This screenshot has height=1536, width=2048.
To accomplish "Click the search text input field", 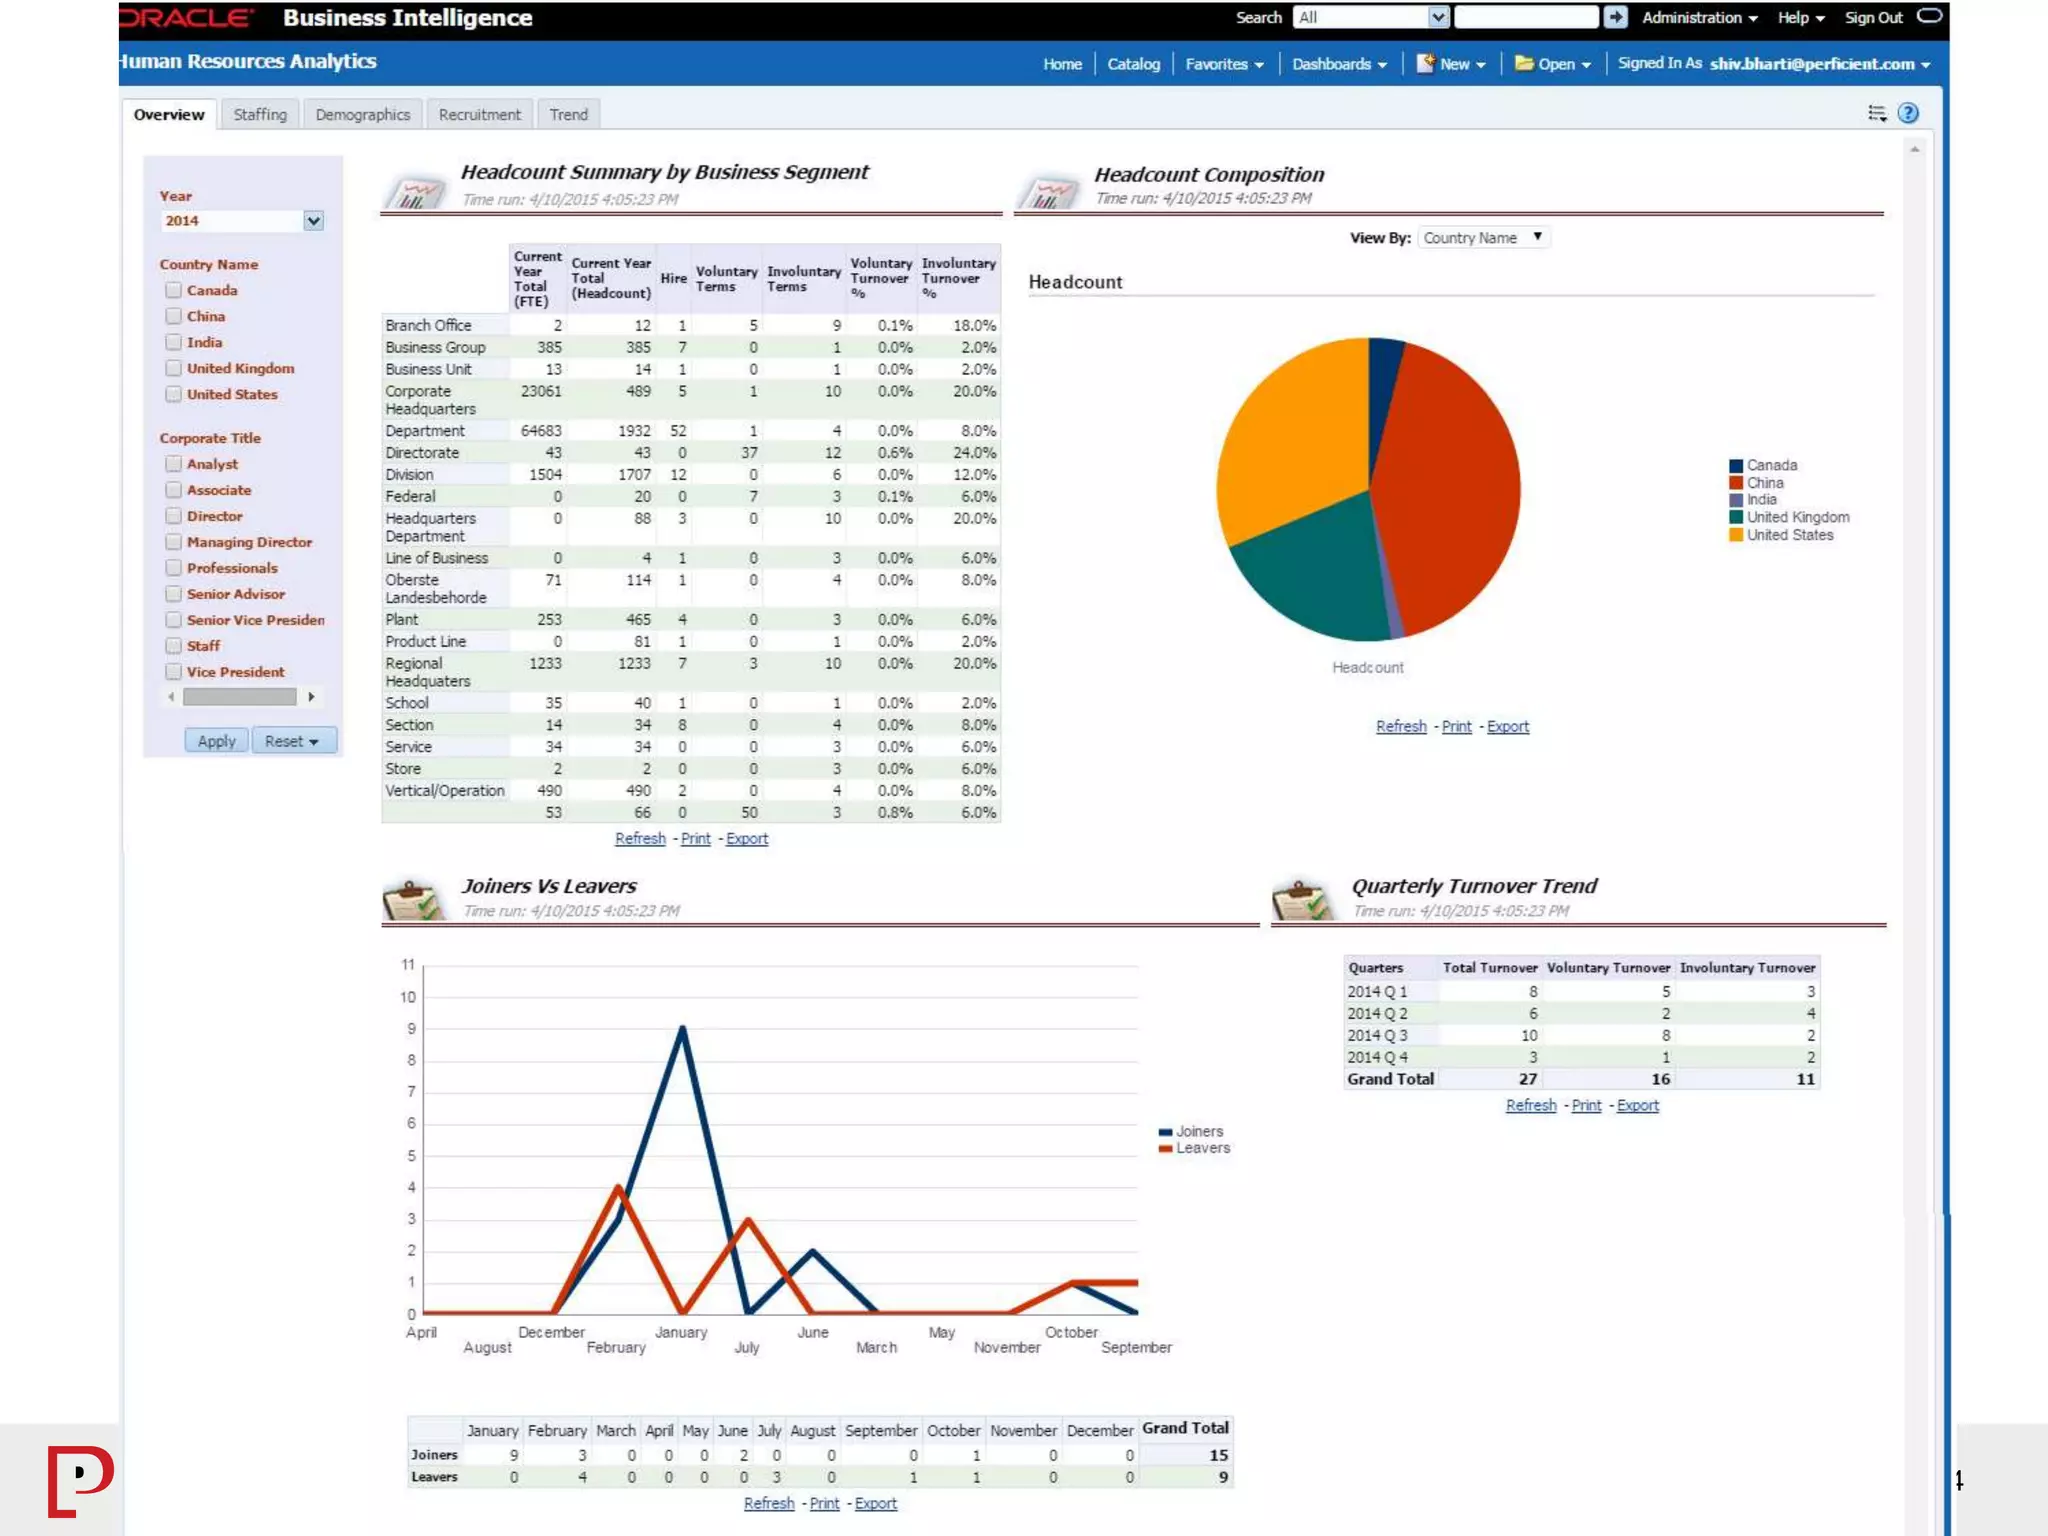I will [x=1525, y=17].
